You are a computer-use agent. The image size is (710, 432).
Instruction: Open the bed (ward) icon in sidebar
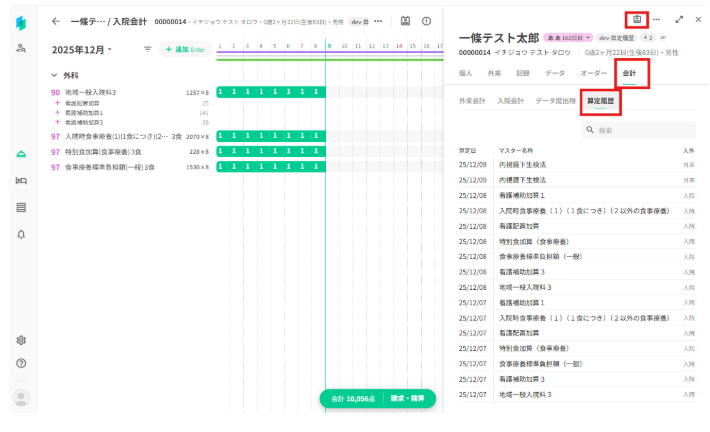click(x=21, y=181)
